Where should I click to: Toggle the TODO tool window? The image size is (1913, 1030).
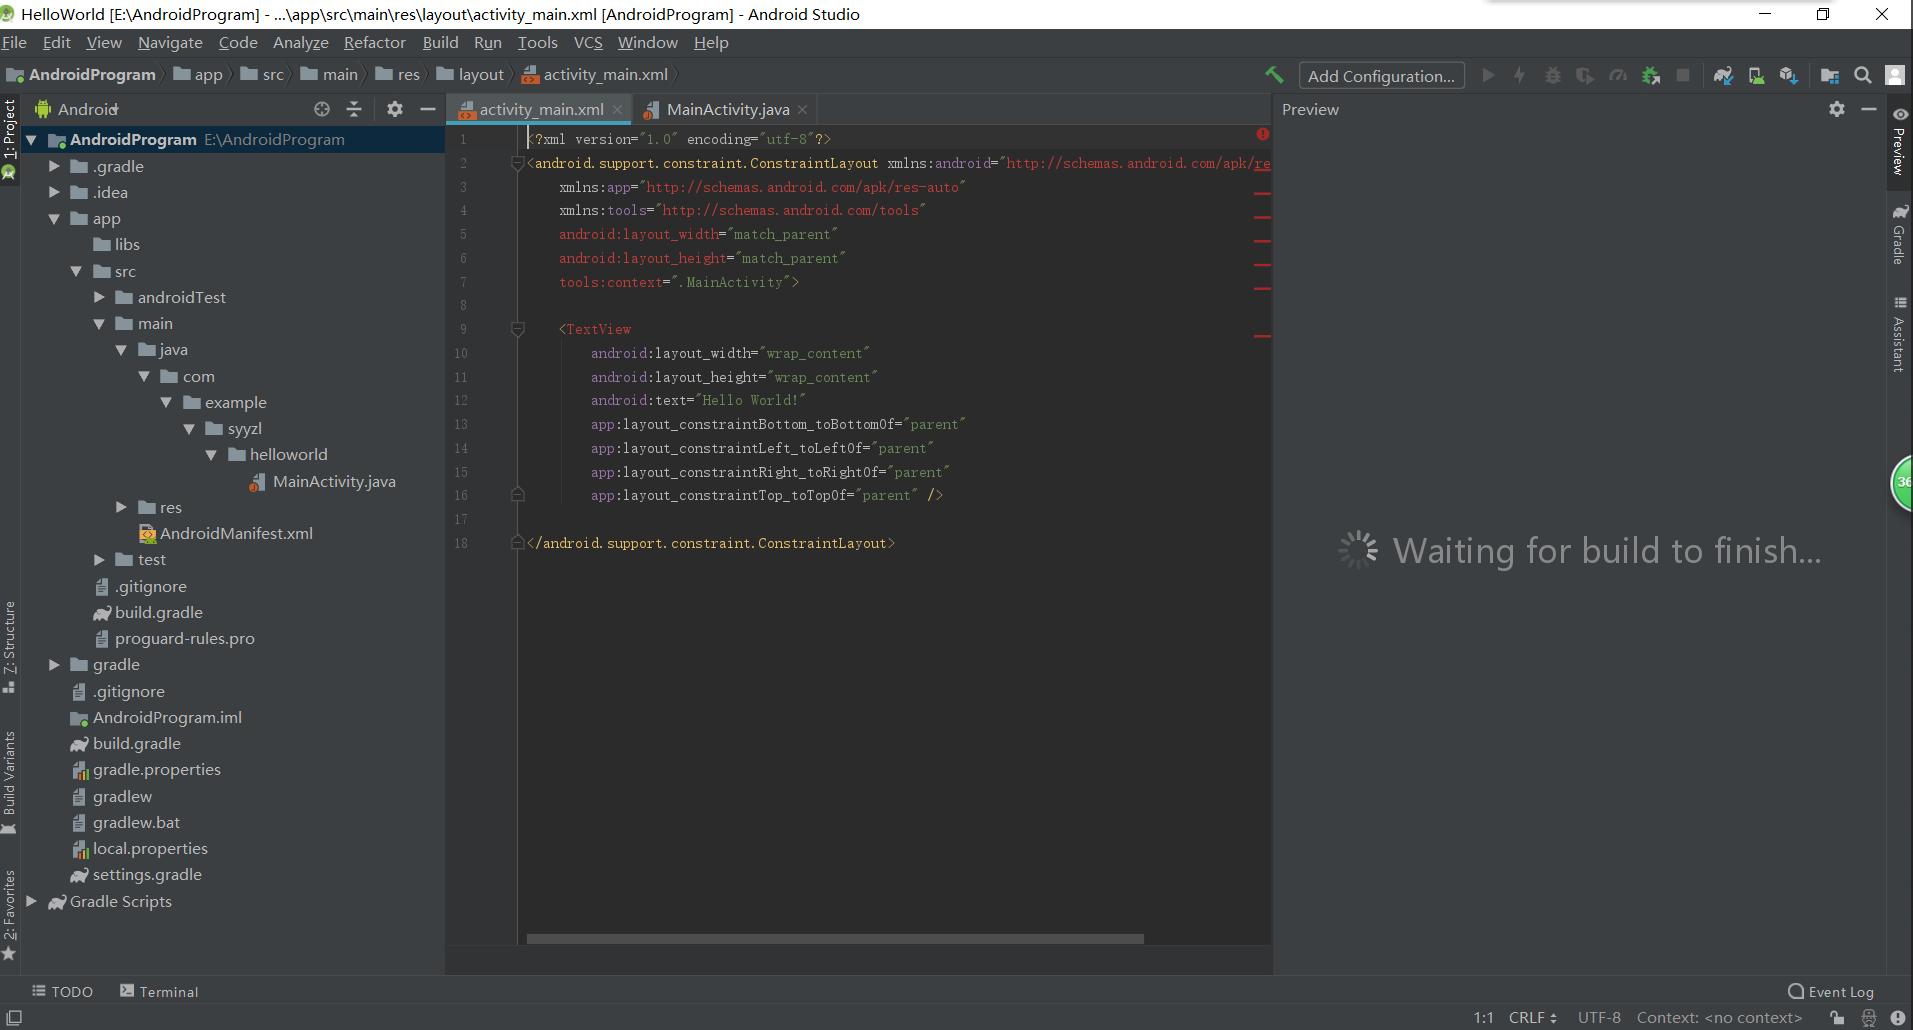(62, 991)
